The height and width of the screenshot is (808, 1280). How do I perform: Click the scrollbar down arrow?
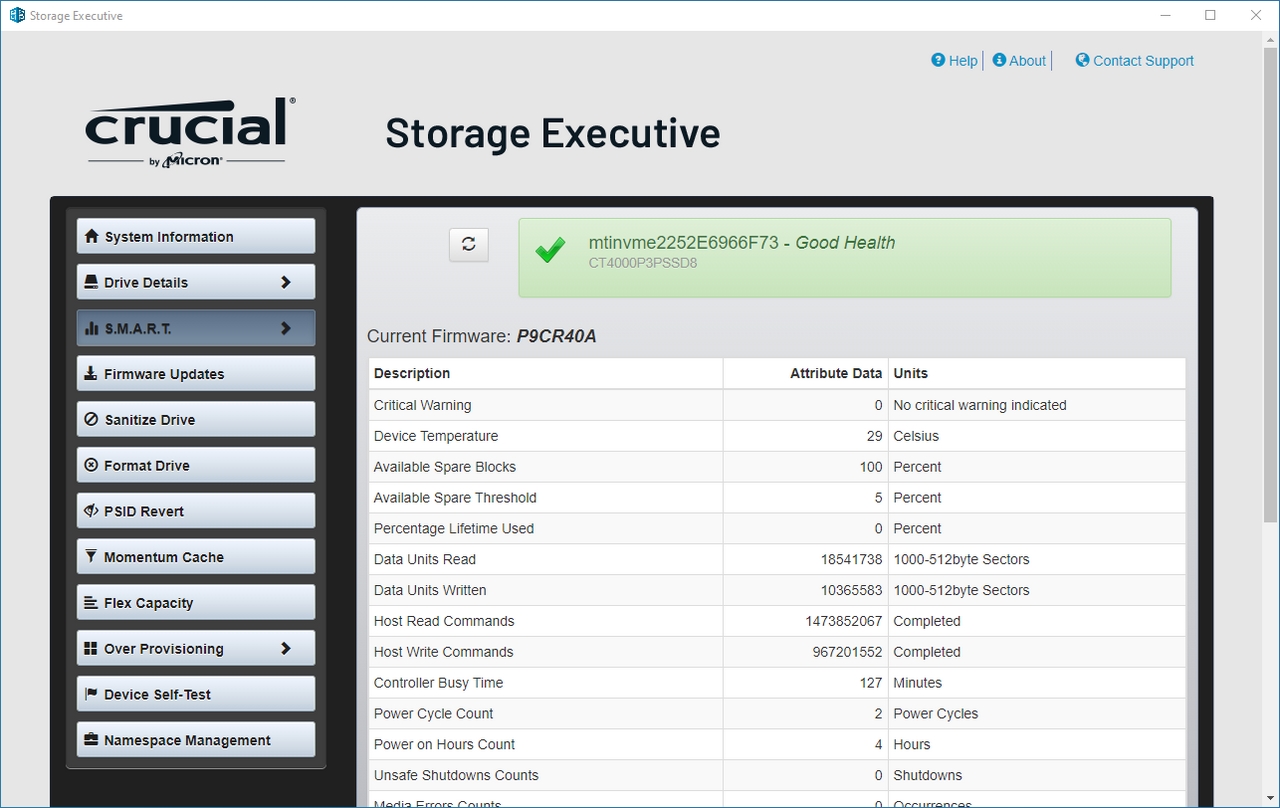tap(1270, 797)
